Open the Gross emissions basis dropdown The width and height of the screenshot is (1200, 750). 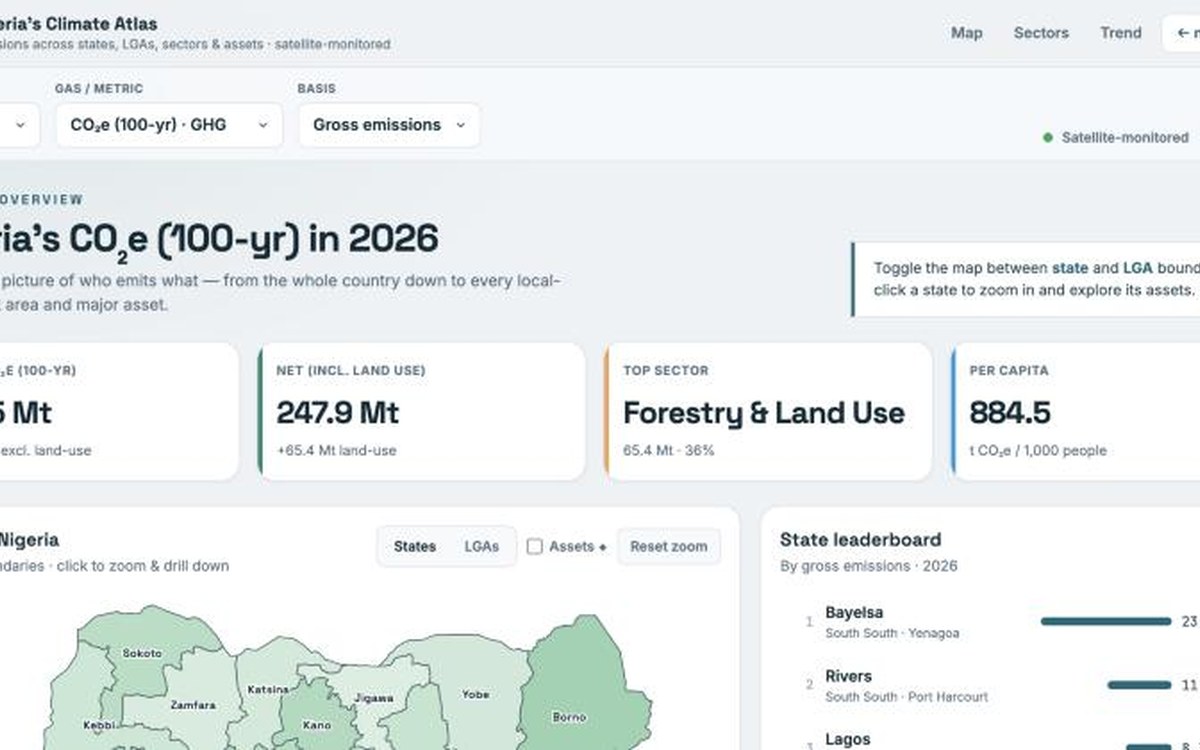(x=389, y=125)
